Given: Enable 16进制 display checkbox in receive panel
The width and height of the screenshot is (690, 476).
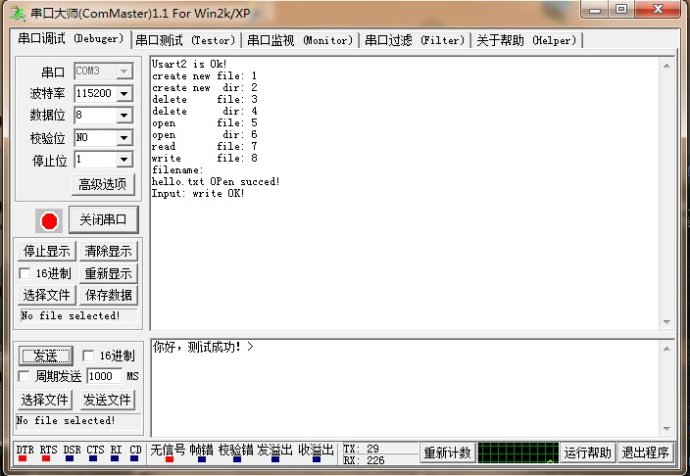Looking at the screenshot, I should click(25, 273).
